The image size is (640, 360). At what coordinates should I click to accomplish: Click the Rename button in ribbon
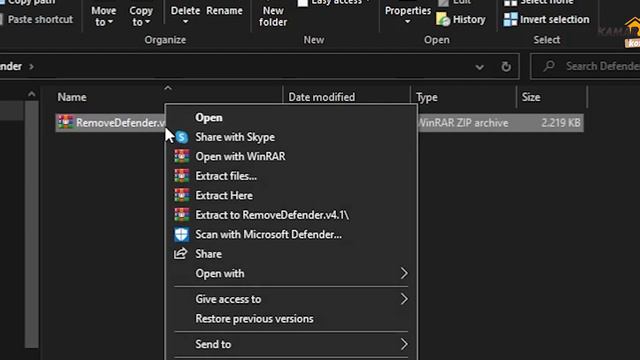point(224,11)
